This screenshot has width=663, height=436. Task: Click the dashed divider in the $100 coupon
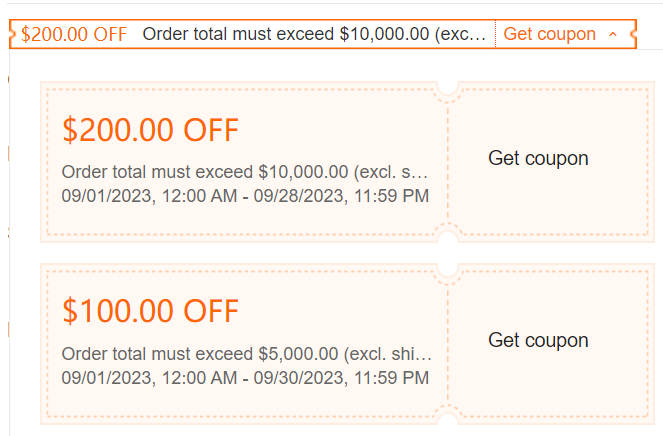pyautogui.click(x=448, y=342)
